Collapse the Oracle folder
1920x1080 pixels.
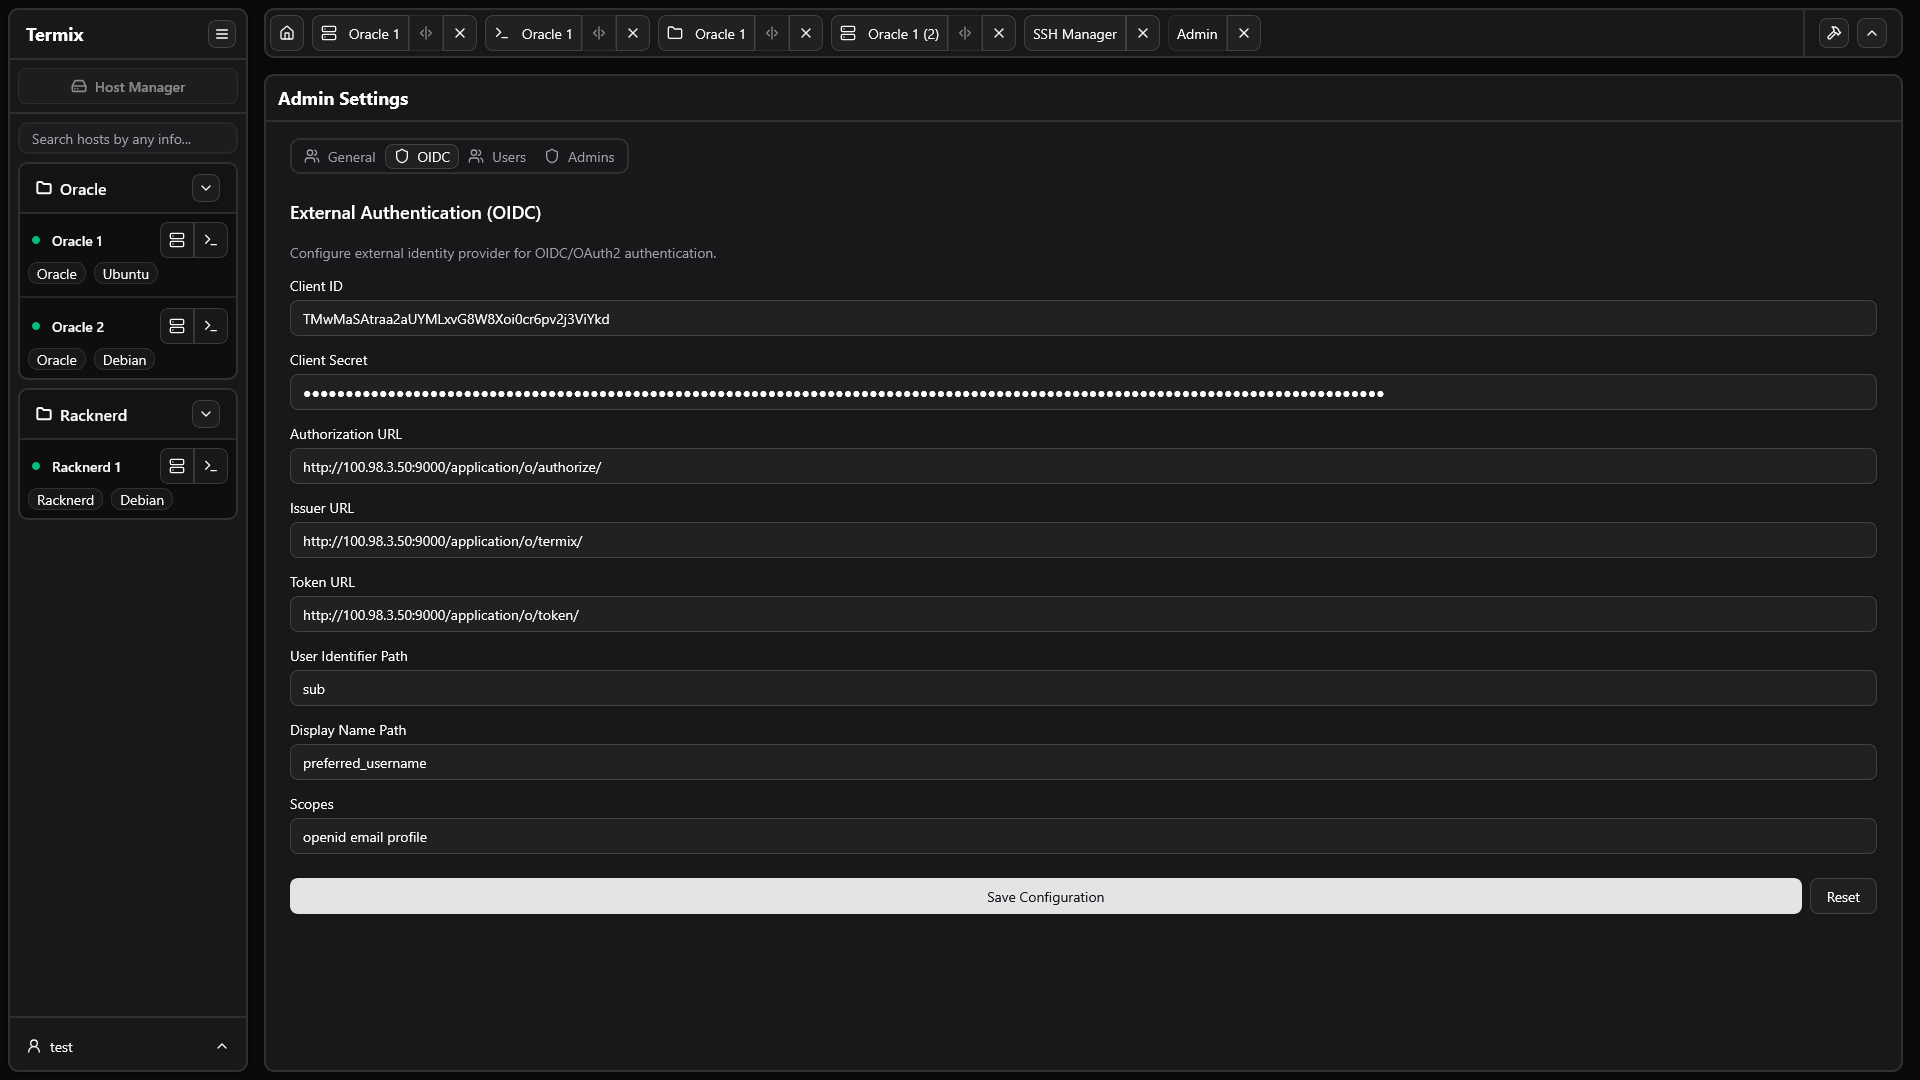pyautogui.click(x=206, y=188)
